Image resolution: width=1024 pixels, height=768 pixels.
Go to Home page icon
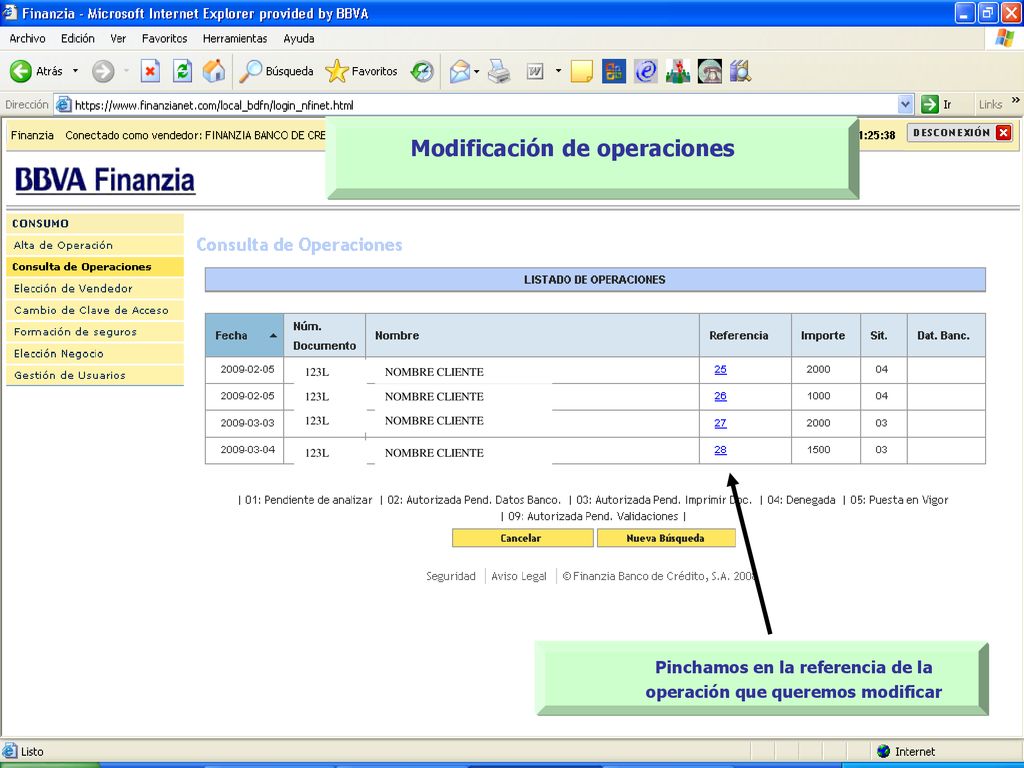point(214,71)
